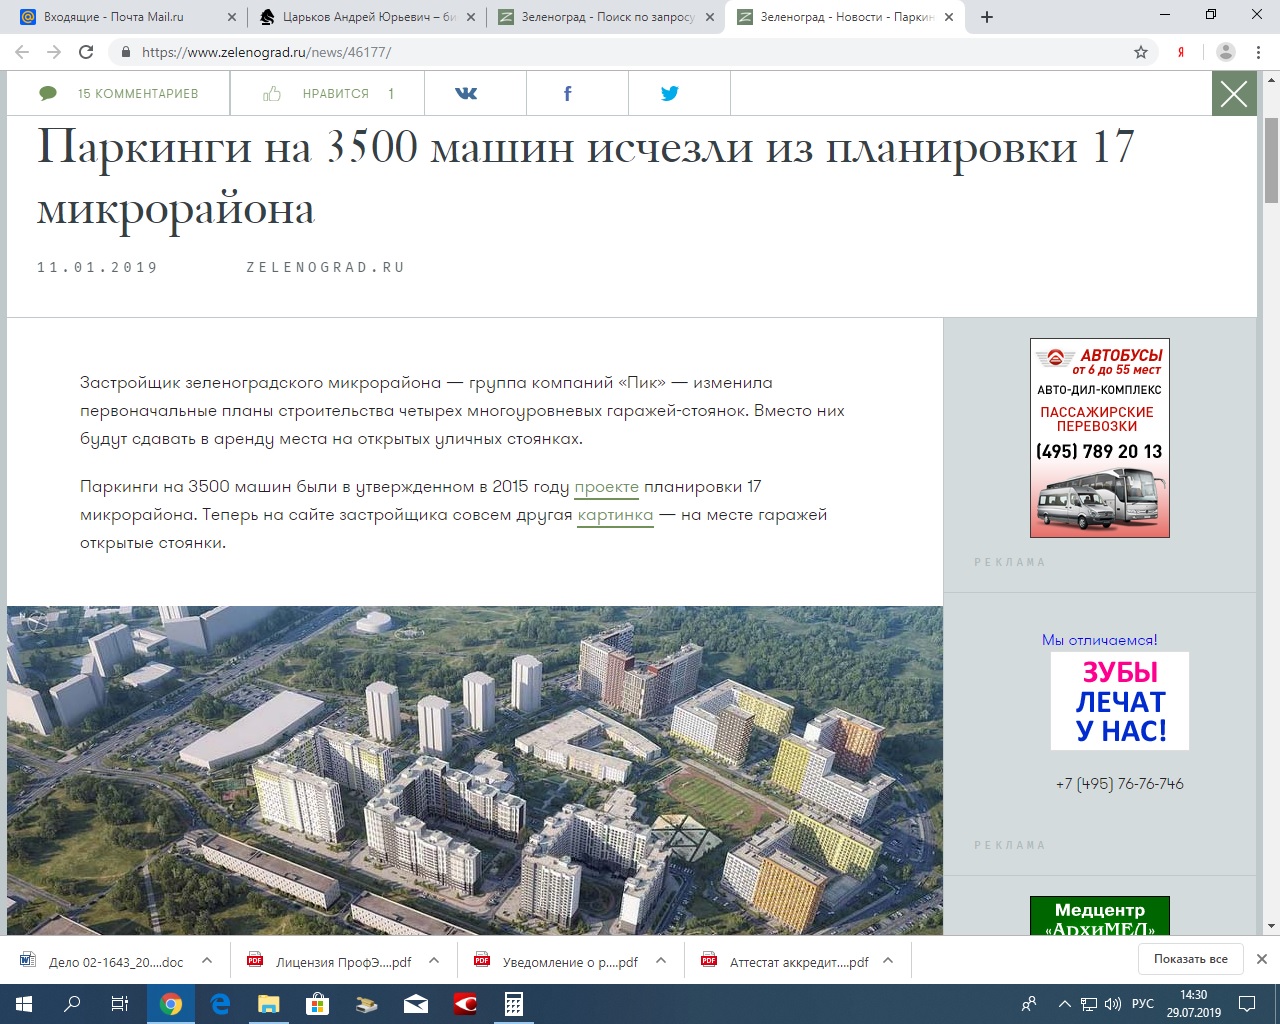Click the address bar URL field
The width and height of the screenshot is (1280, 1024).
point(600,52)
